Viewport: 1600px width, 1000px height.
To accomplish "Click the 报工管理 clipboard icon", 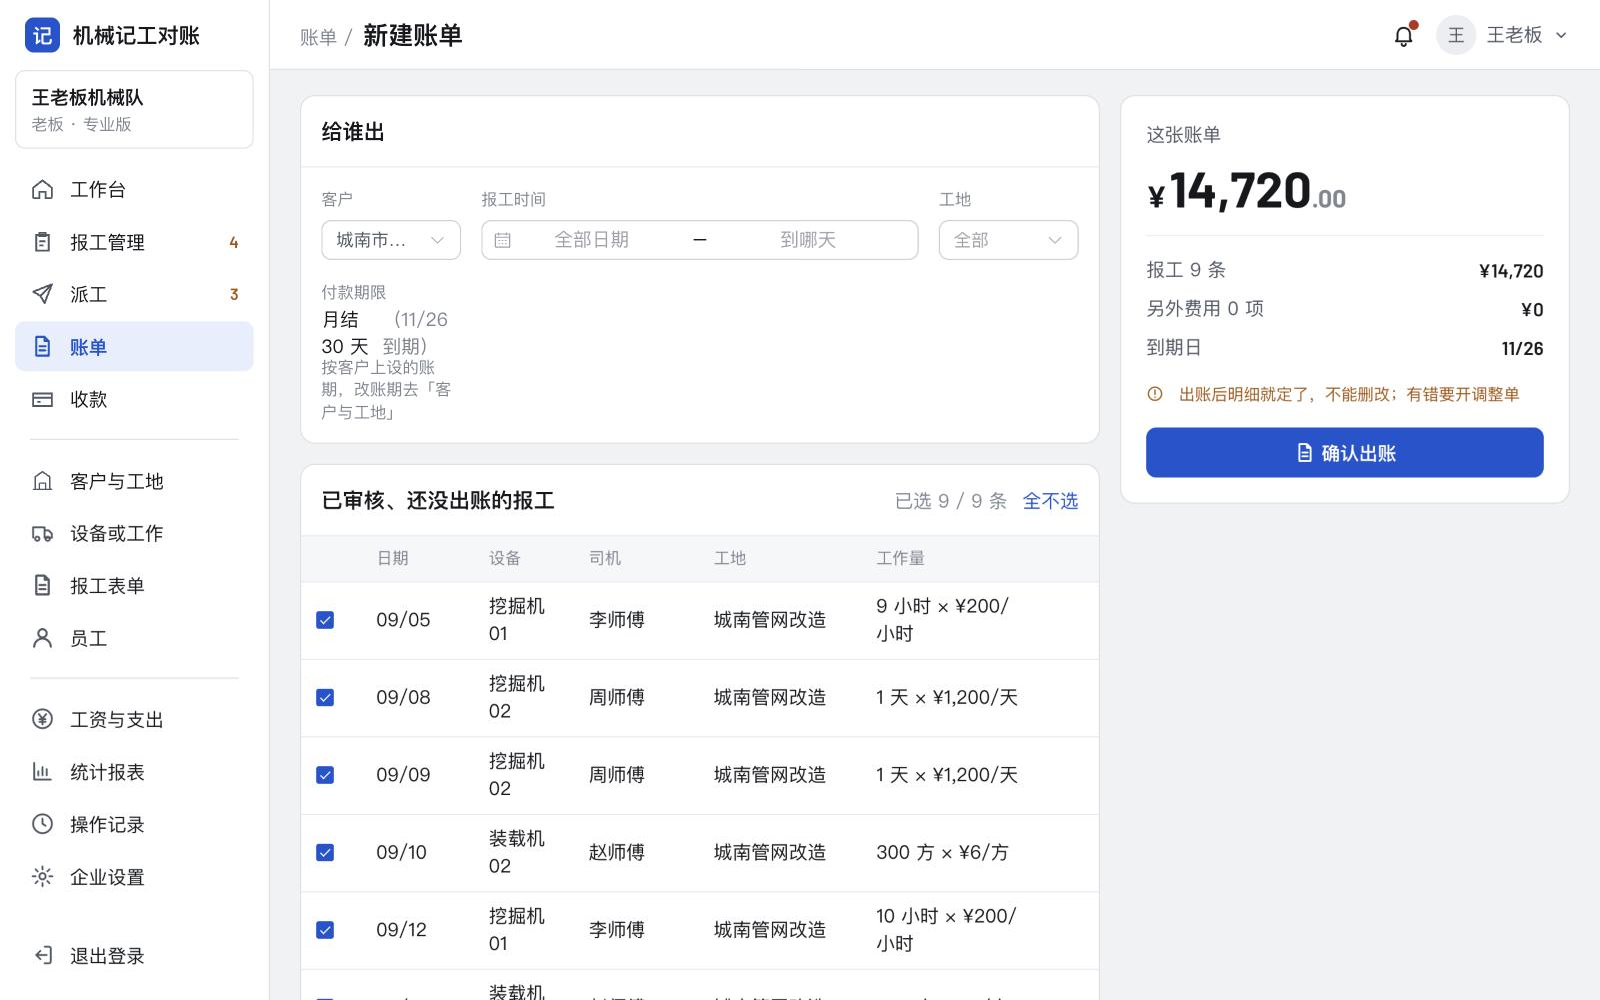I will coord(42,242).
